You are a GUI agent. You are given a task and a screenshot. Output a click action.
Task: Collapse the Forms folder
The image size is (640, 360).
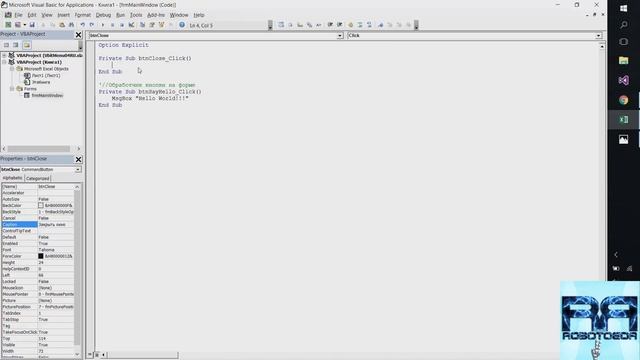tap(12, 89)
